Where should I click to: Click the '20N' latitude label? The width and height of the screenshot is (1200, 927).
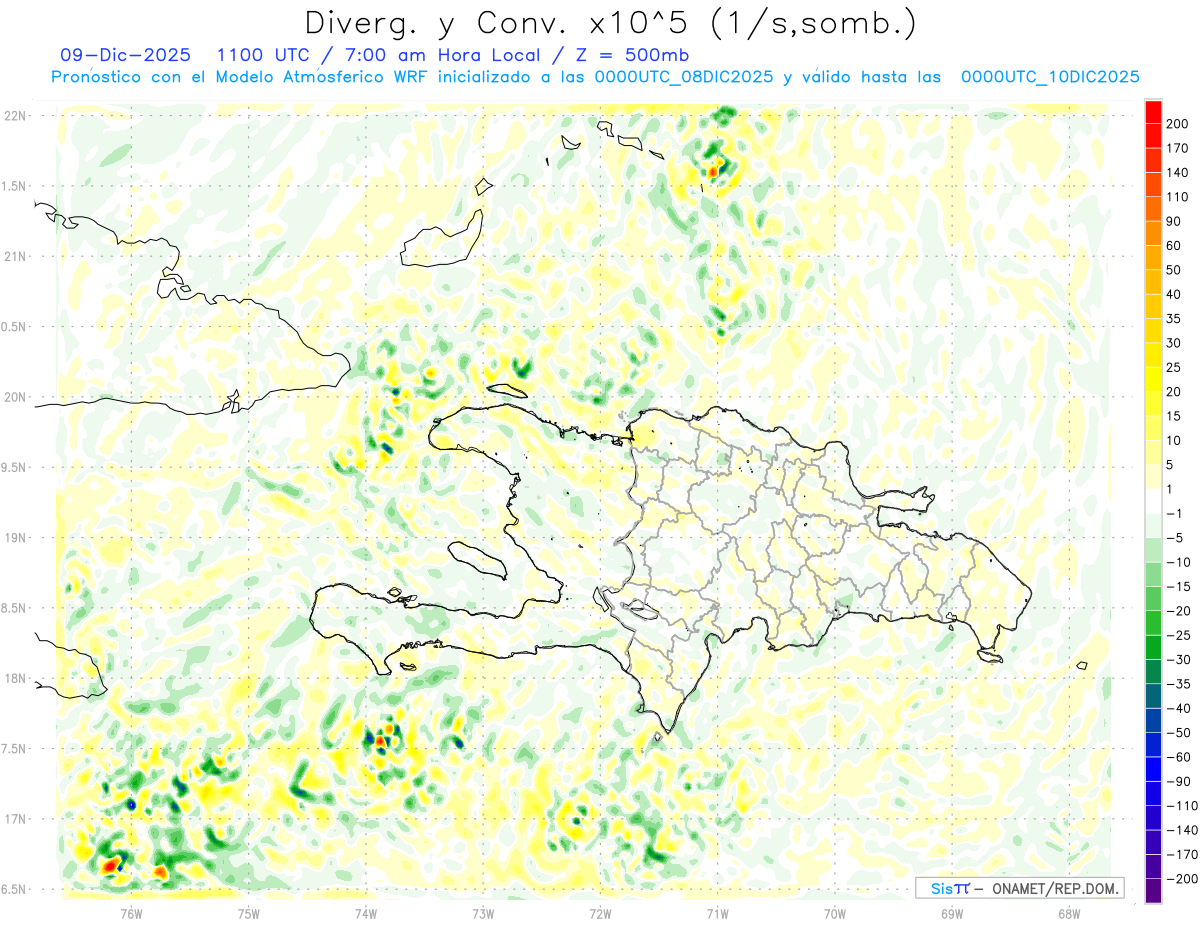[x=15, y=397]
